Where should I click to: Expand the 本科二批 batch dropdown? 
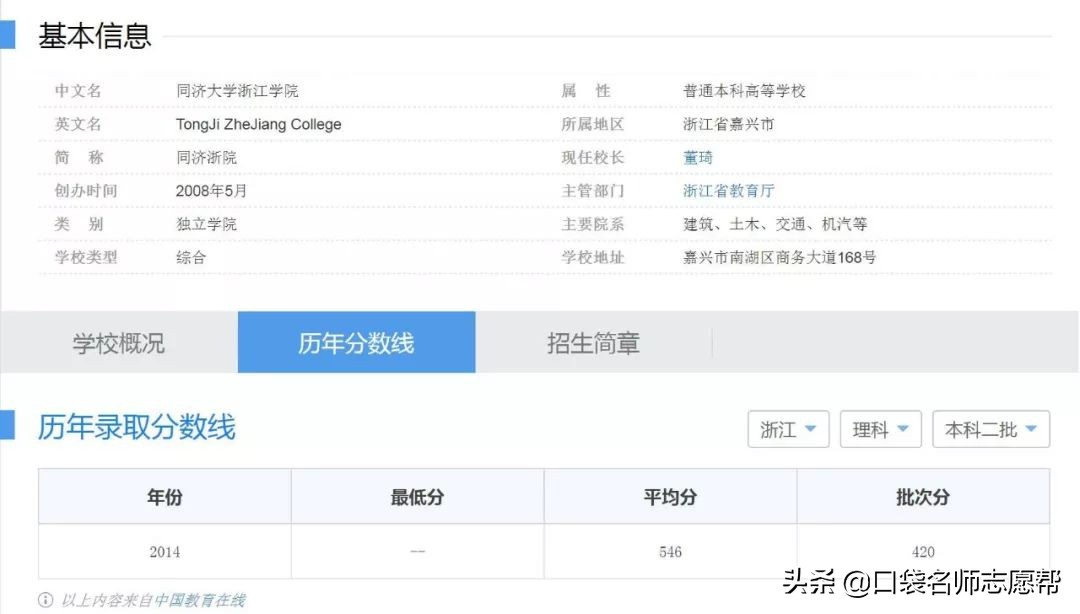click(990, 428)
